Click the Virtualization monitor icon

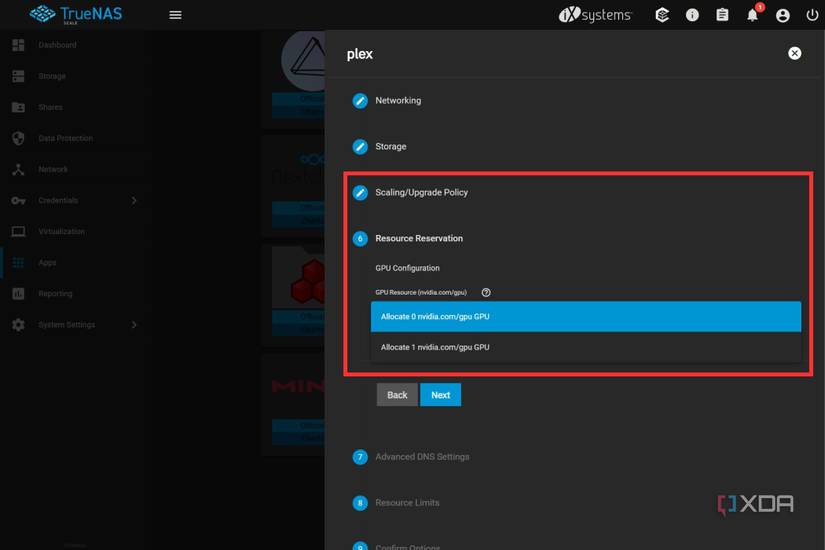pos(18,231)
